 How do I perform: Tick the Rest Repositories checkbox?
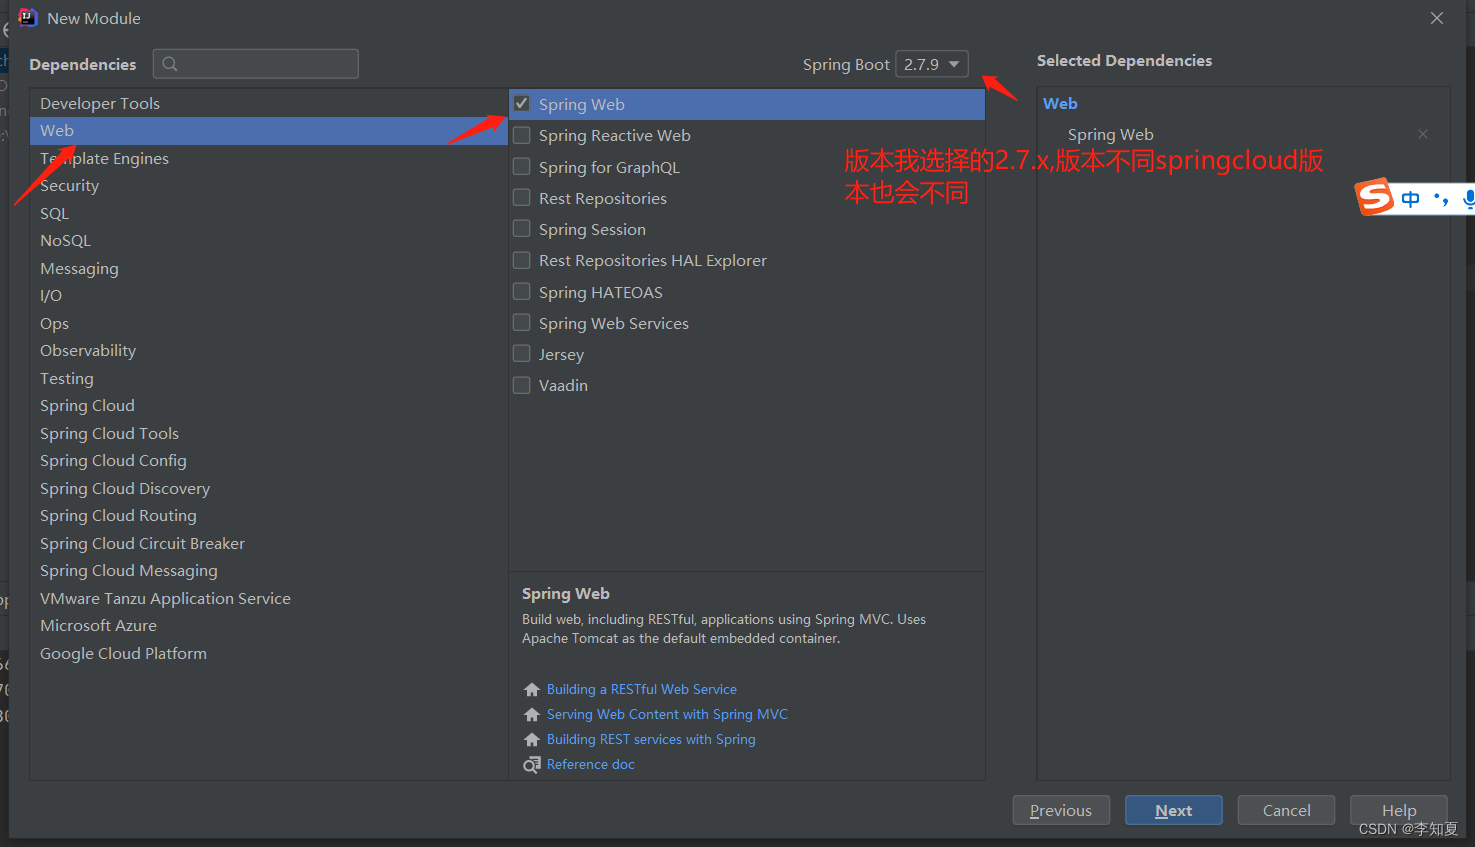pos(522,197)
